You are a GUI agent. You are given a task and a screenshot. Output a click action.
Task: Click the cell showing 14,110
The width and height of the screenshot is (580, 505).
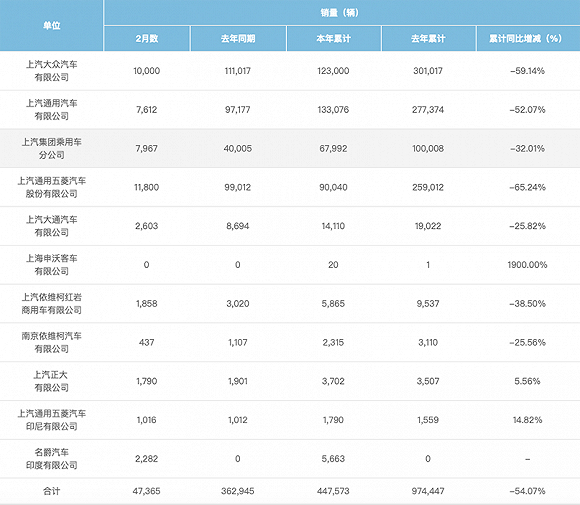333,226
